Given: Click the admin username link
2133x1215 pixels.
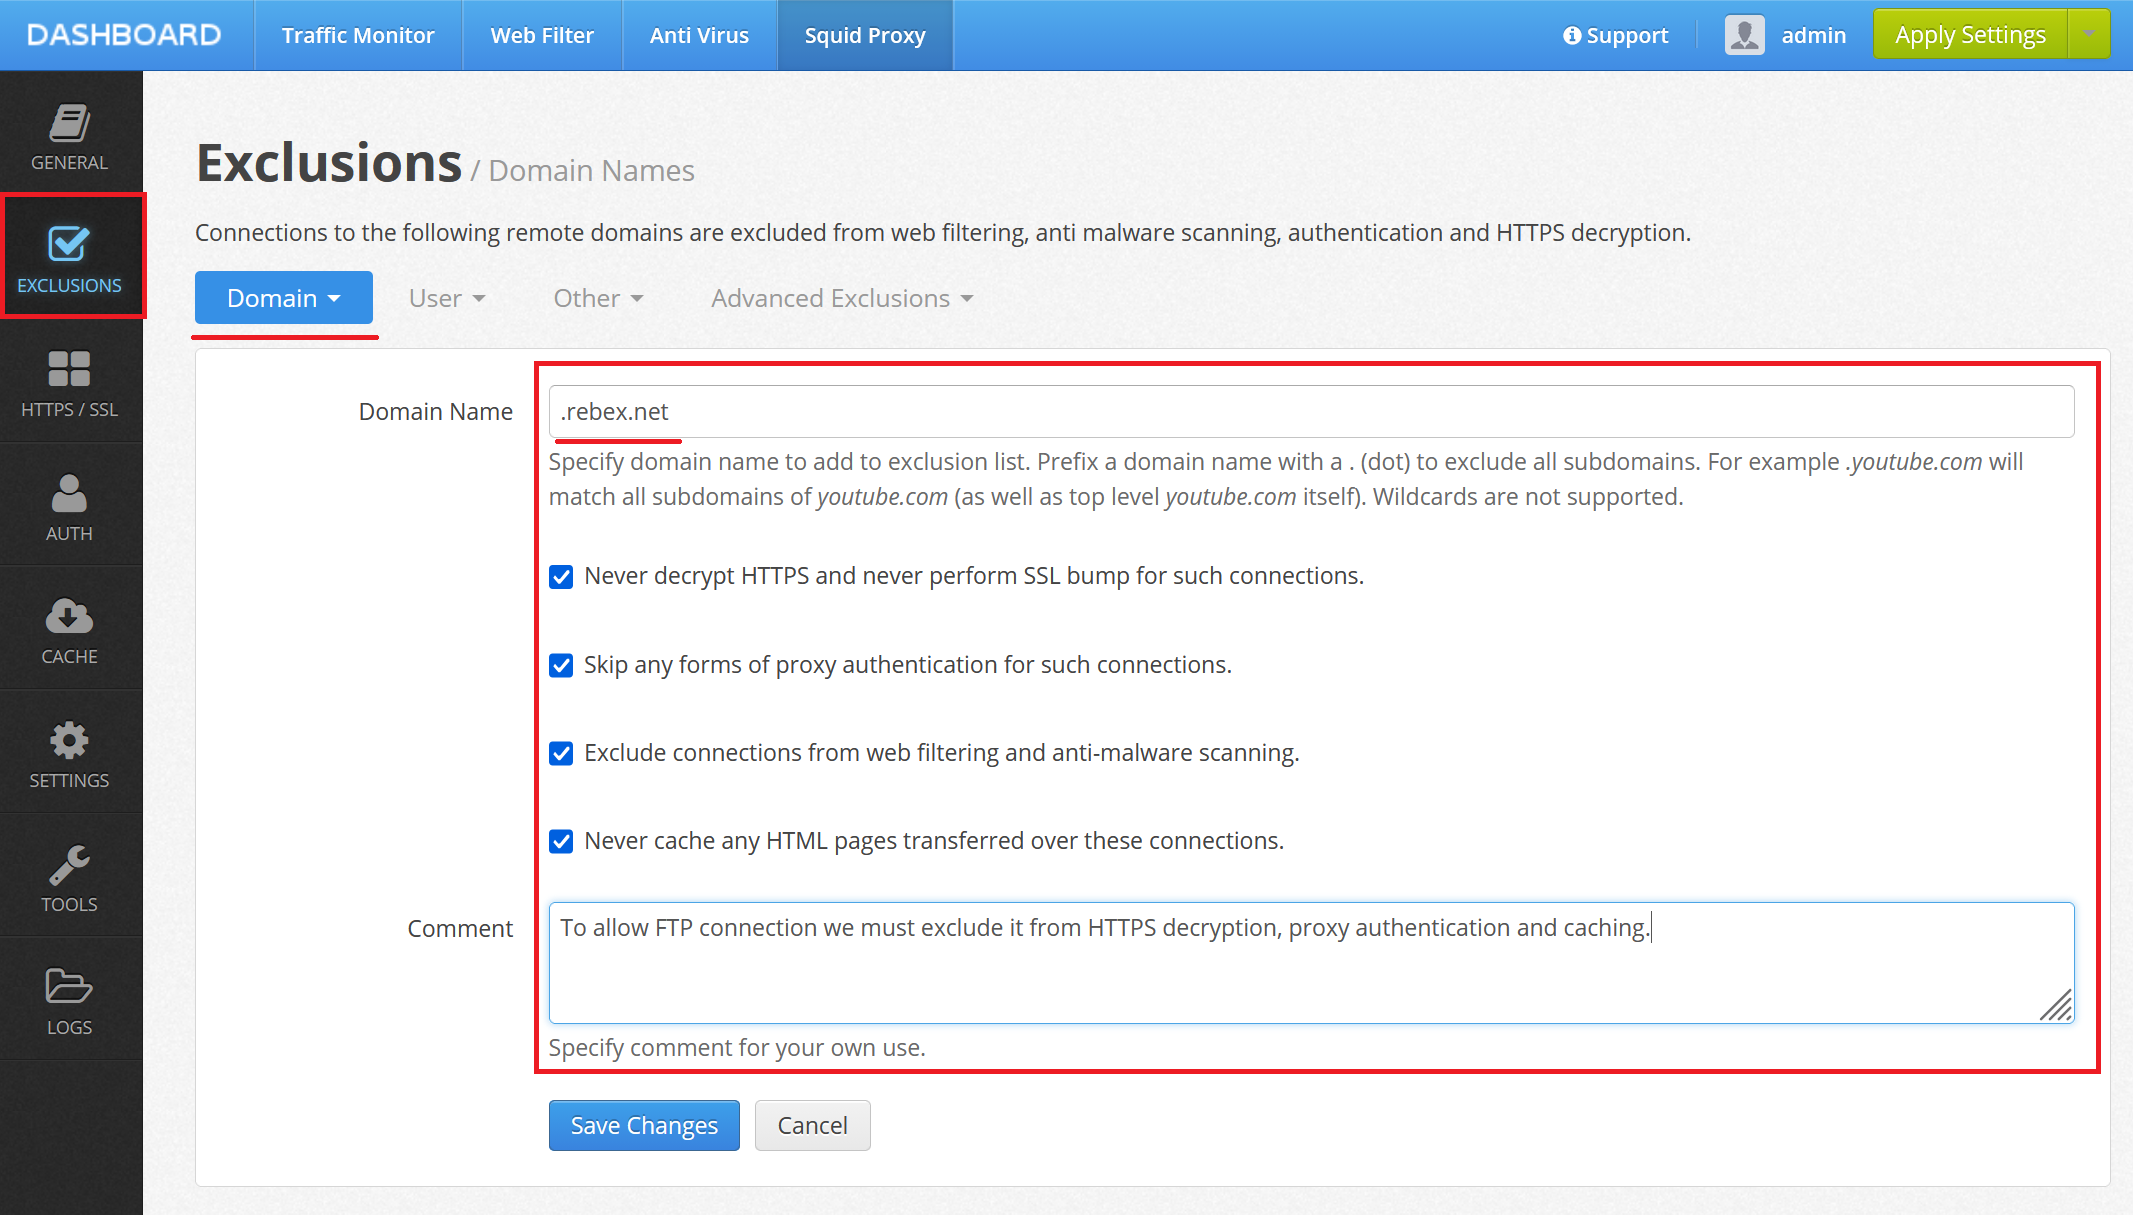Looking at the screenshot, I should click(1813, 35).
